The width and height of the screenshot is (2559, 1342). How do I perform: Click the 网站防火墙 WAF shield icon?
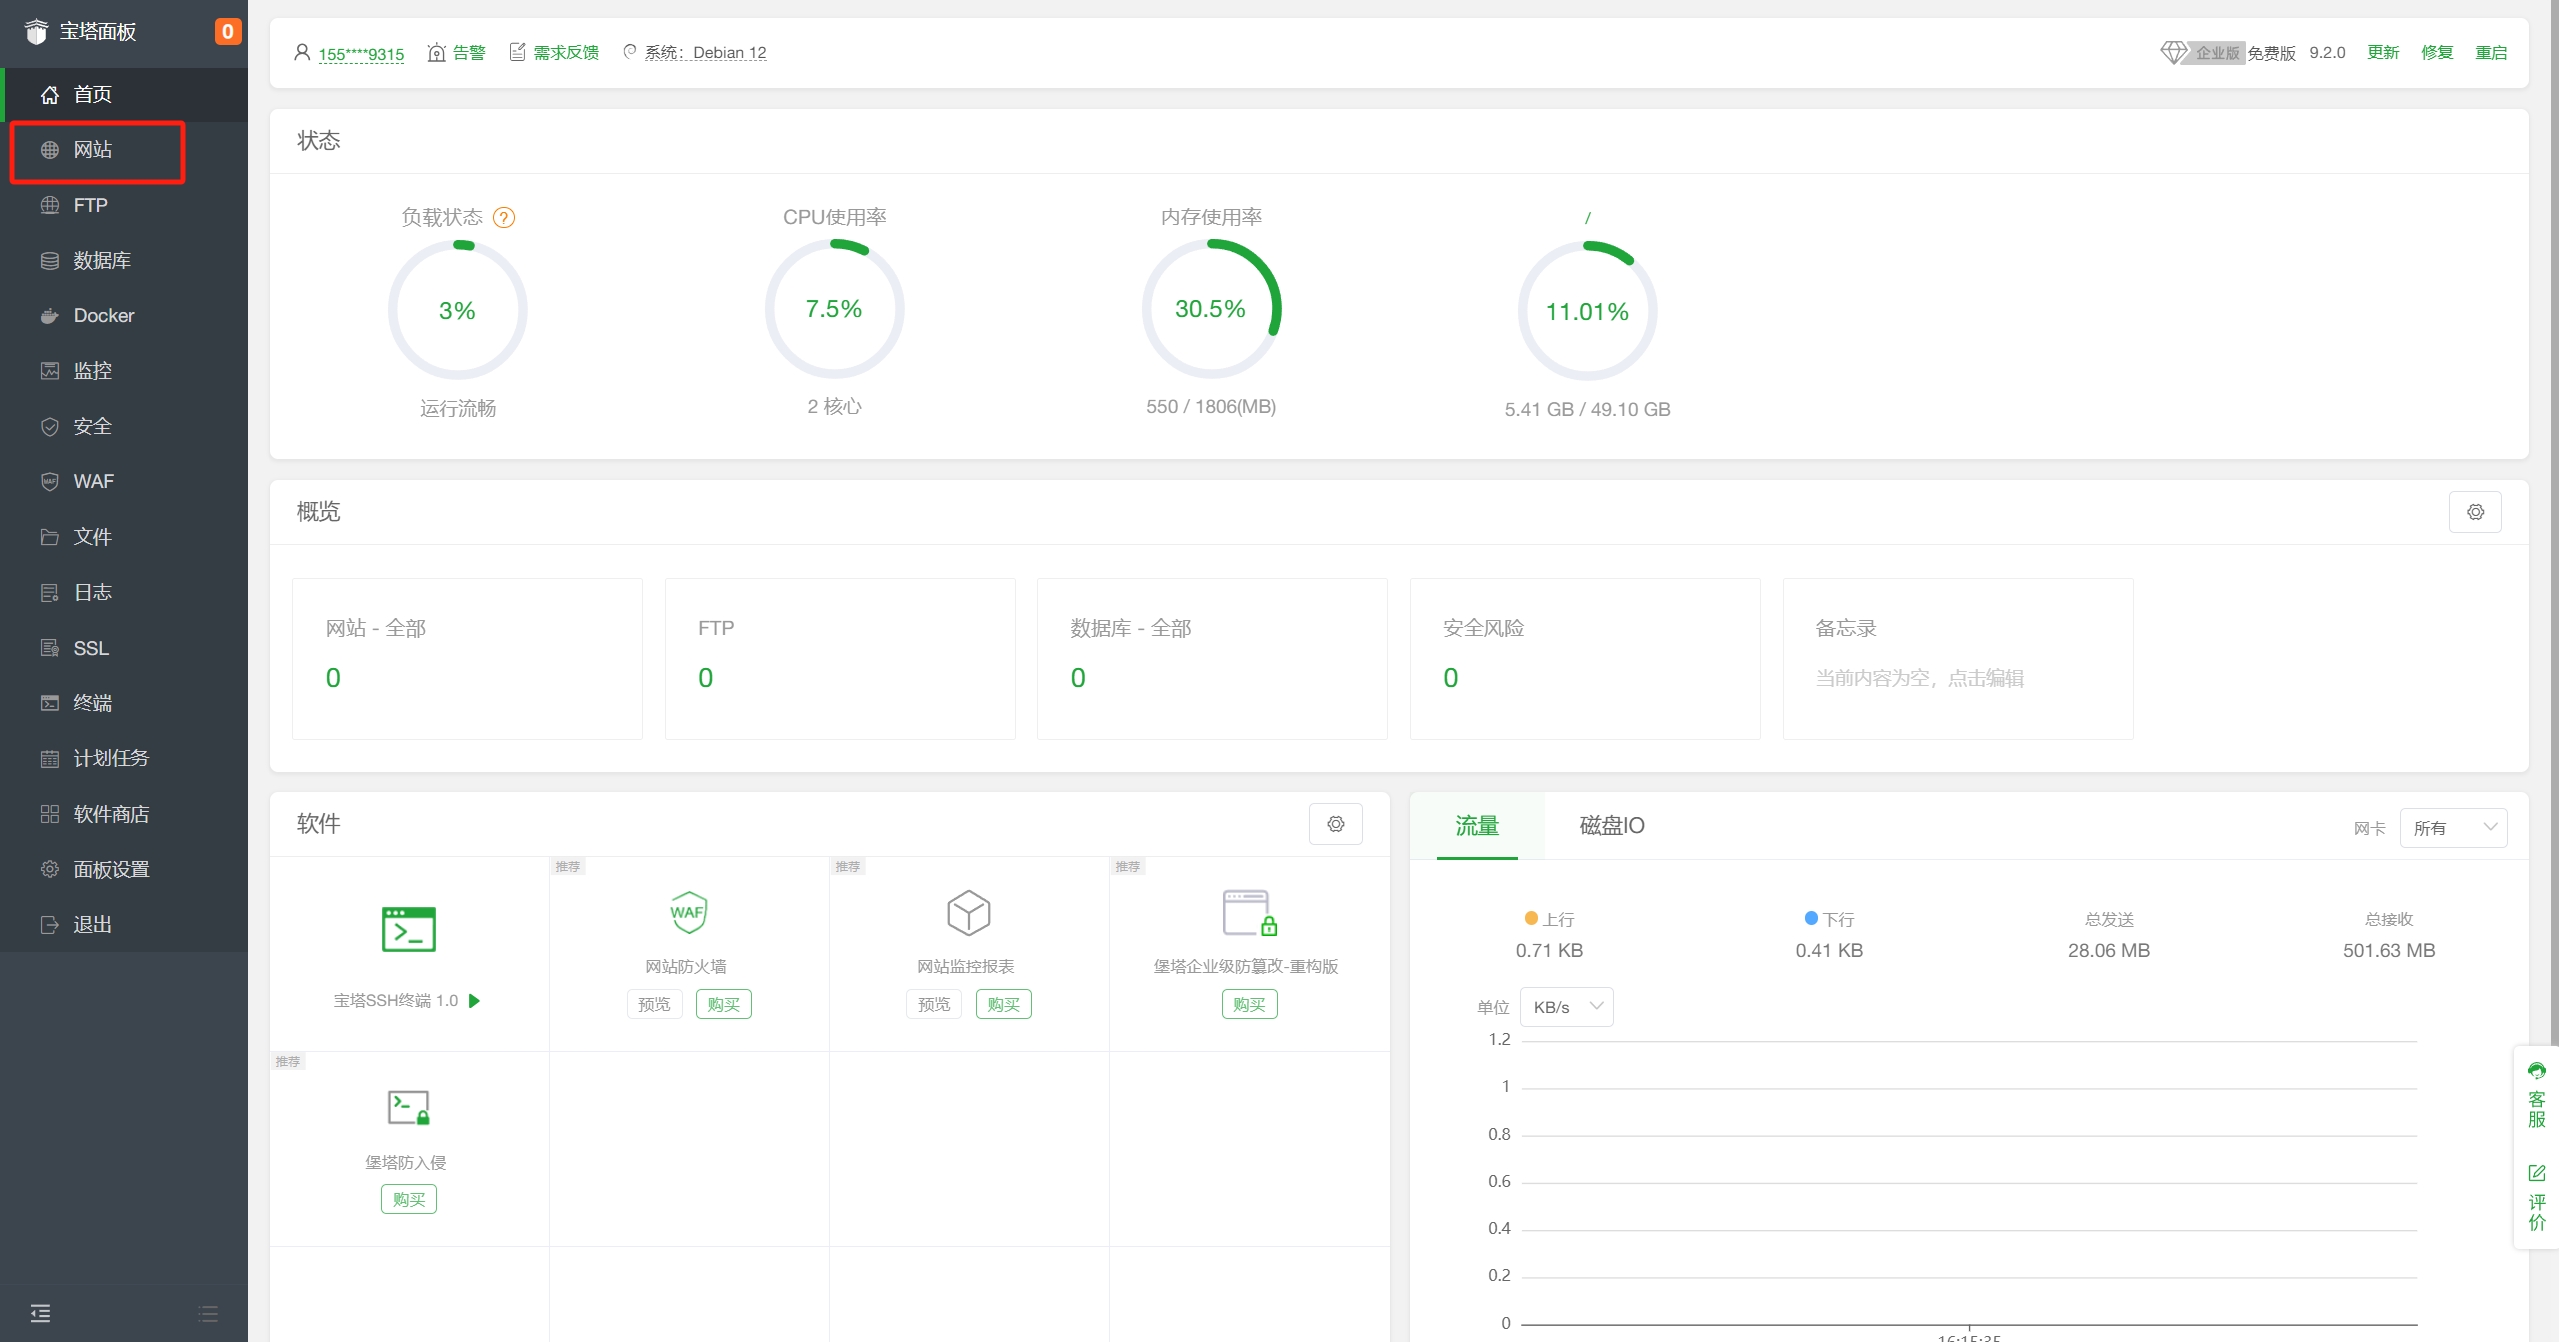click(688, 912)
